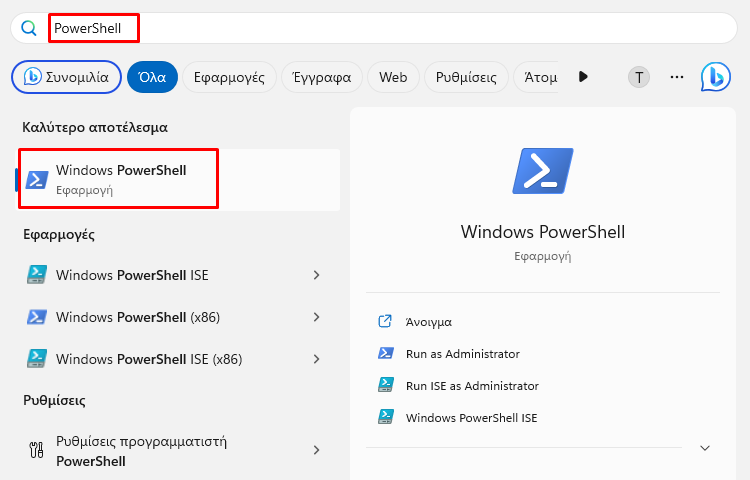Click the PowerShell search text field

pyautogui.click(x=373, y=28)
